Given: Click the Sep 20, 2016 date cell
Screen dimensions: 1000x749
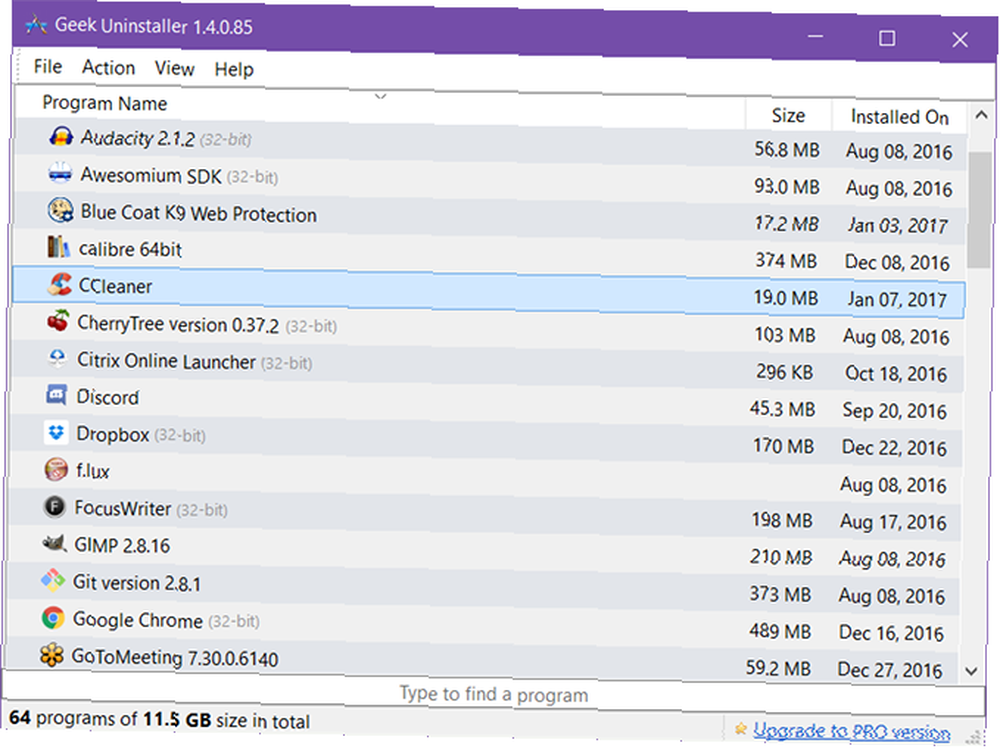Looking at the screenshot, I should [894, 410].
